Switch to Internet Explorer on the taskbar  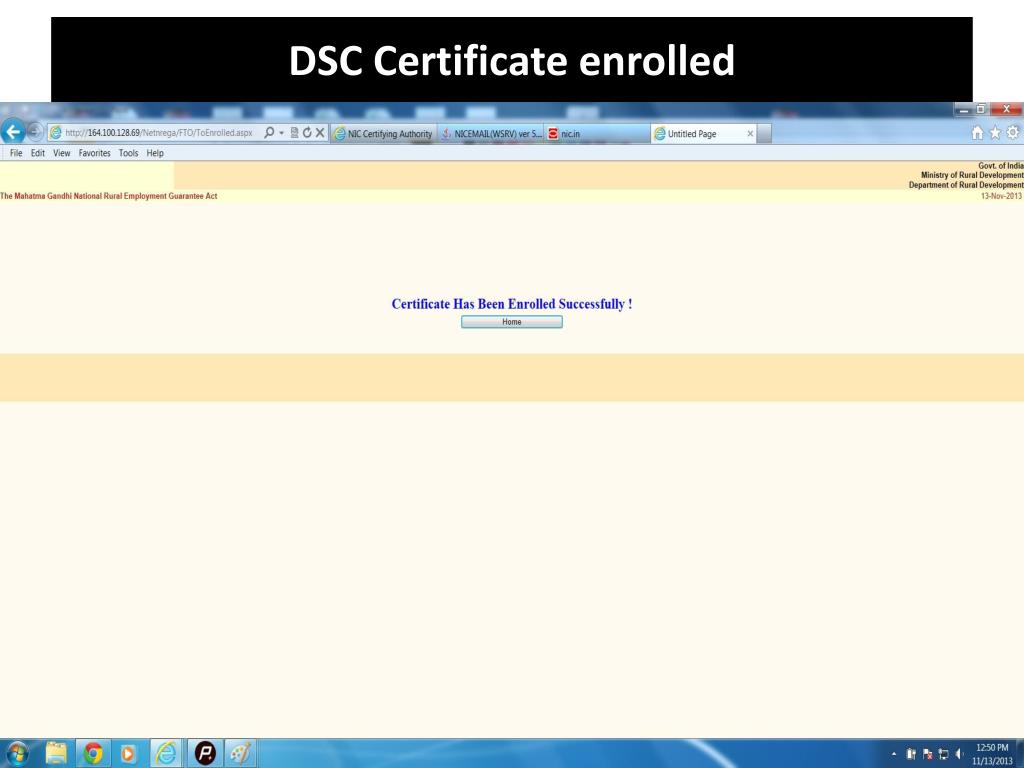pos(167,754)
